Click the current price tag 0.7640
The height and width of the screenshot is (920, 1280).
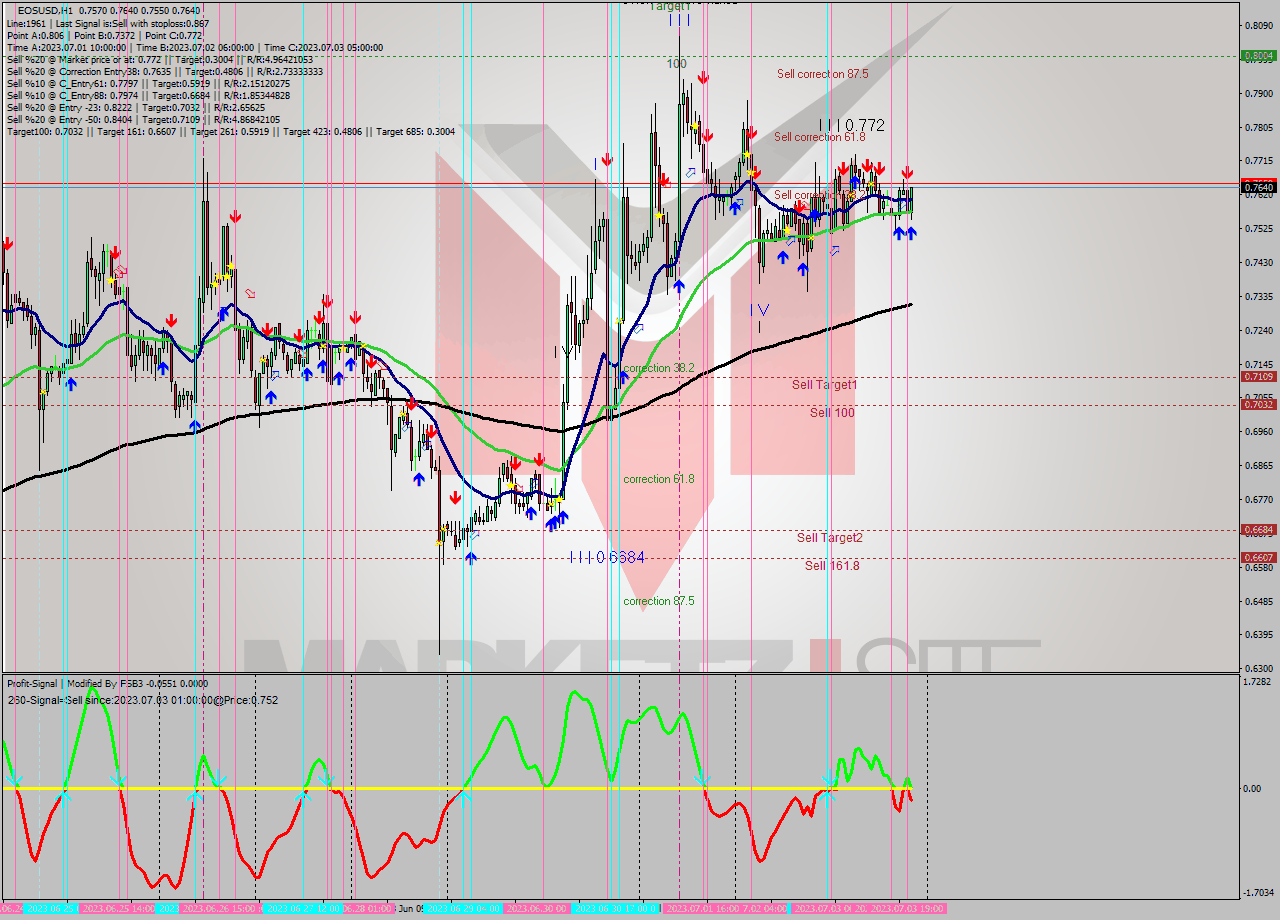coord(1258,186)
